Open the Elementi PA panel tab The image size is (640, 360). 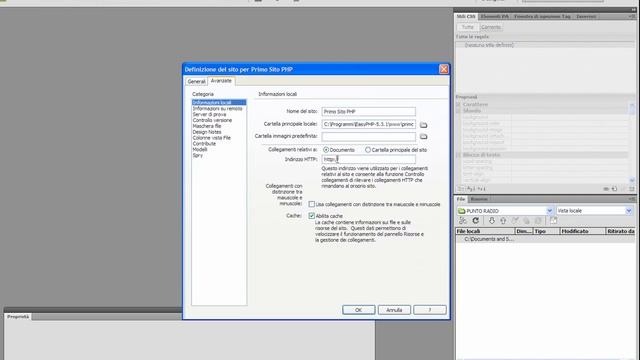pos(494,16)
